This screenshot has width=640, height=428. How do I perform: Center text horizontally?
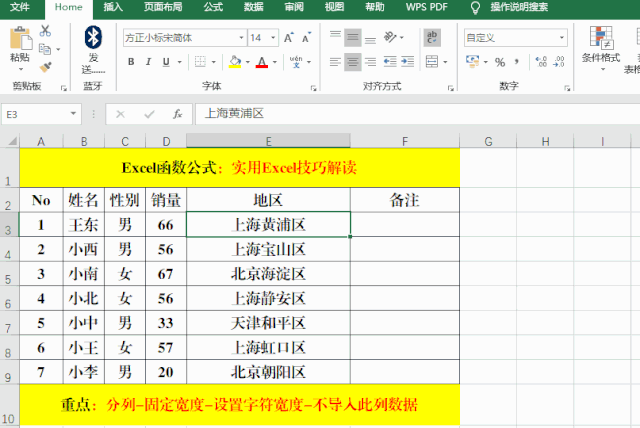pyautogui.click(x=353, y=62)
